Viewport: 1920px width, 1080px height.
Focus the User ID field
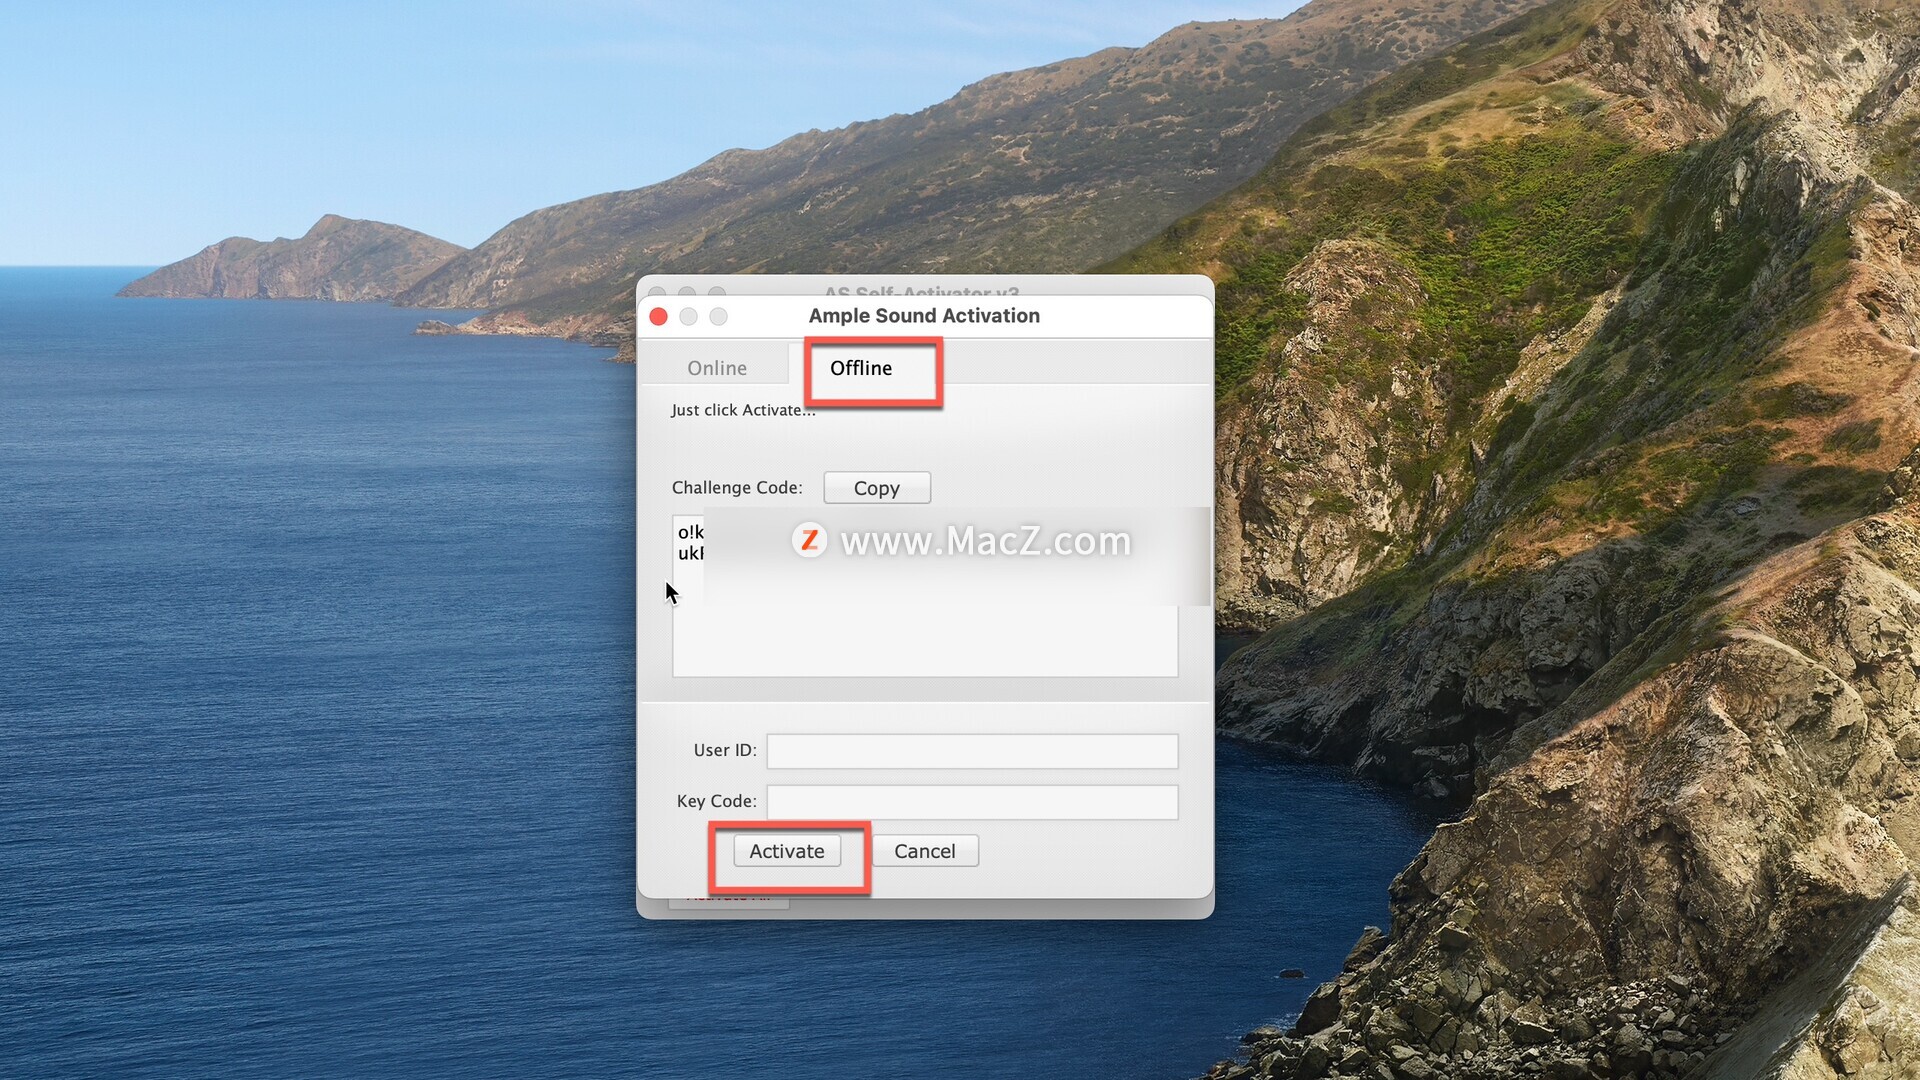pos(972,751)
